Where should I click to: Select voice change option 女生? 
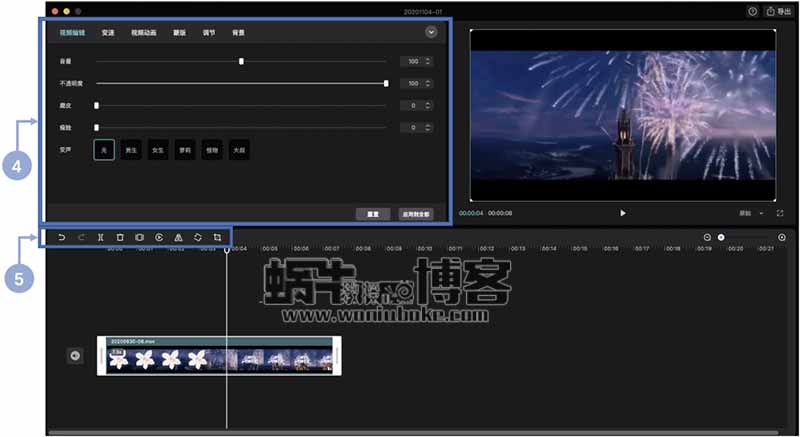click(x=158, y=150)
